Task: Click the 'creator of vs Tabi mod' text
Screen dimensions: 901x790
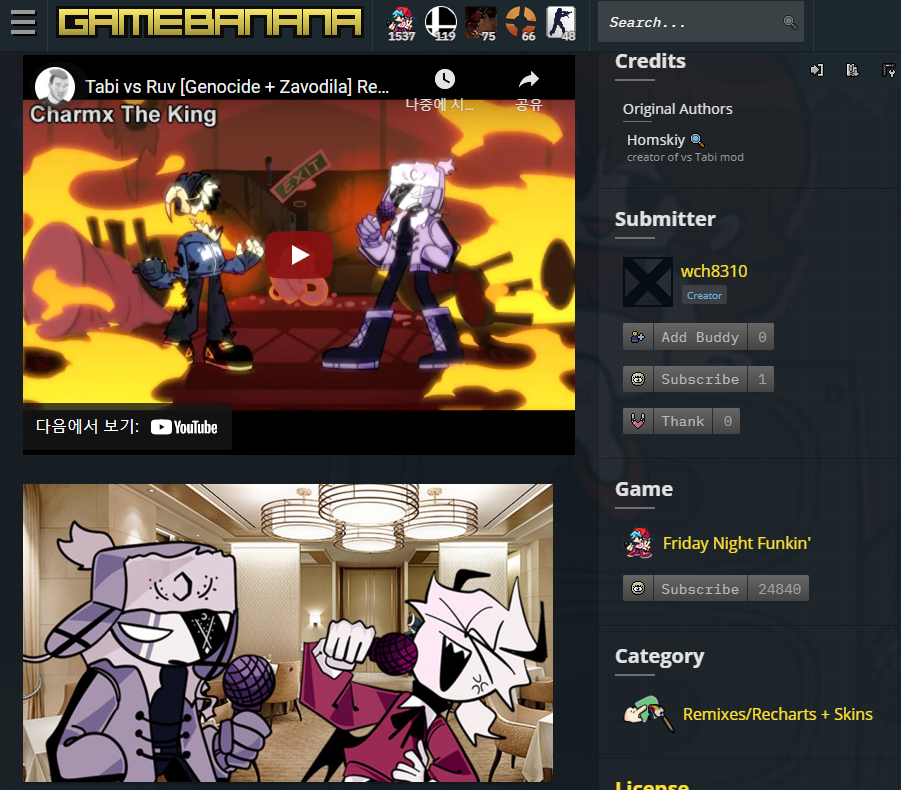Action: tap(685, 157)
